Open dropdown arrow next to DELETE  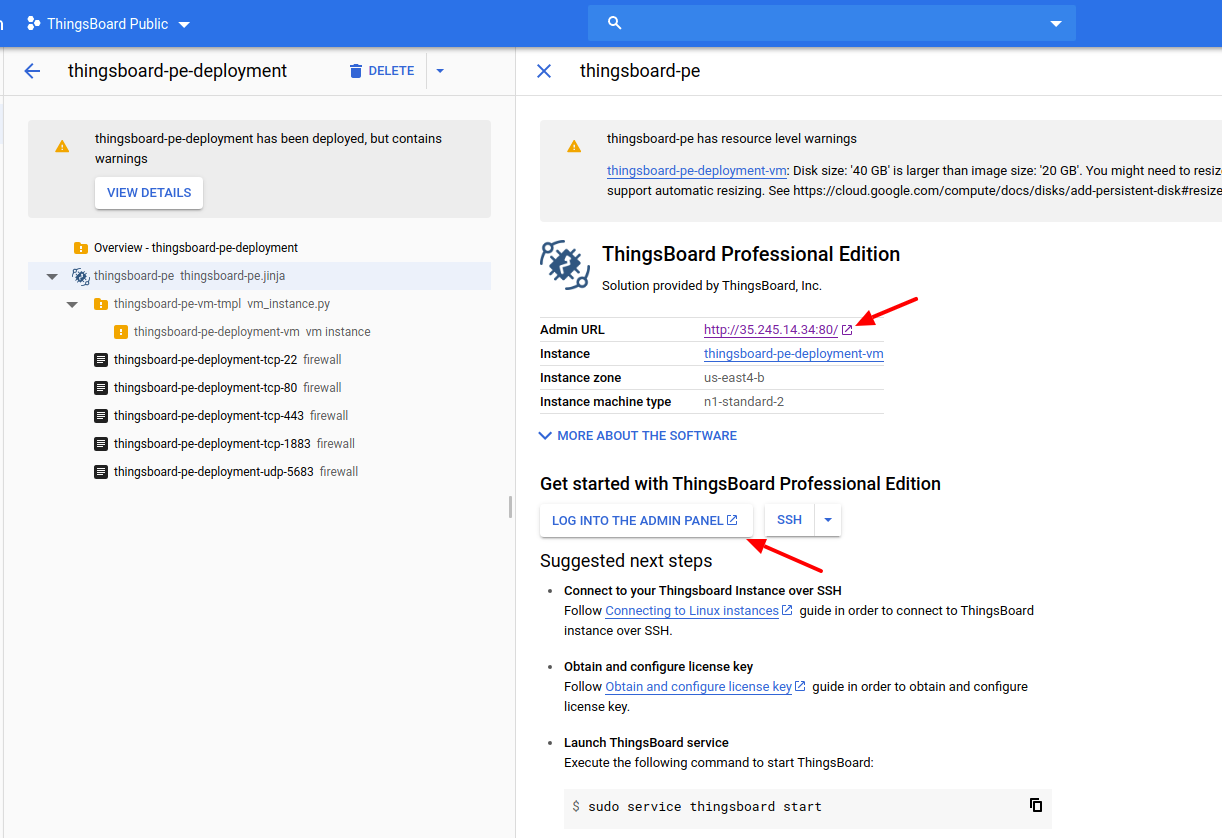pos(440,71)
